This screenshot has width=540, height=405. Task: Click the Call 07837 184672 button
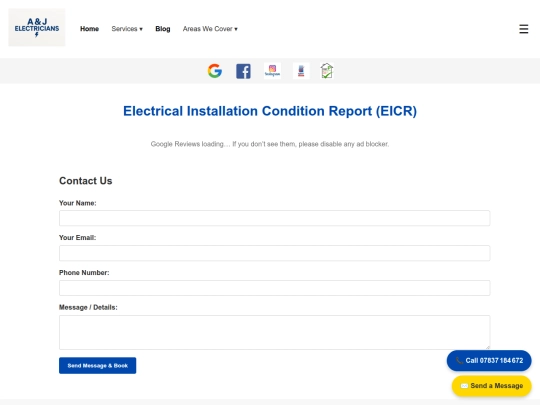489,361
